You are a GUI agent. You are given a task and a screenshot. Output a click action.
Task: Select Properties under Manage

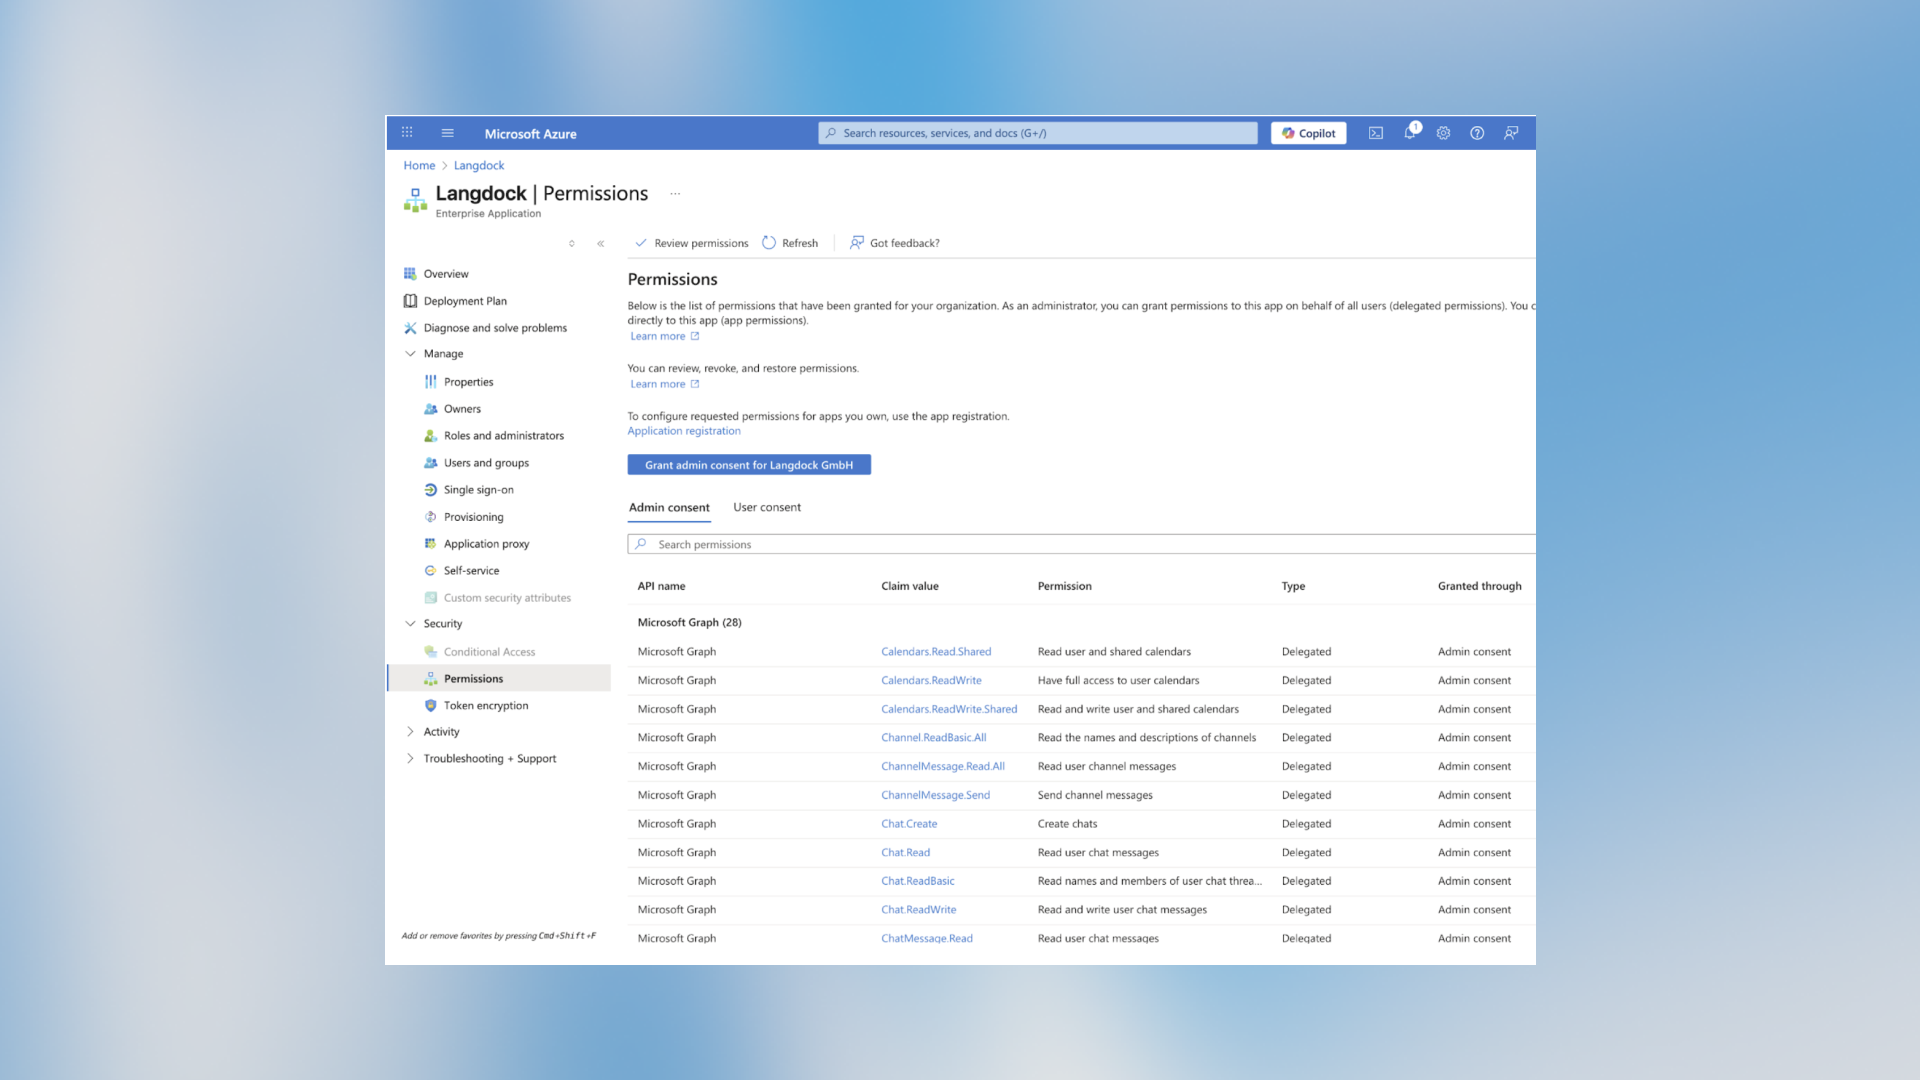tap(468, 381)
